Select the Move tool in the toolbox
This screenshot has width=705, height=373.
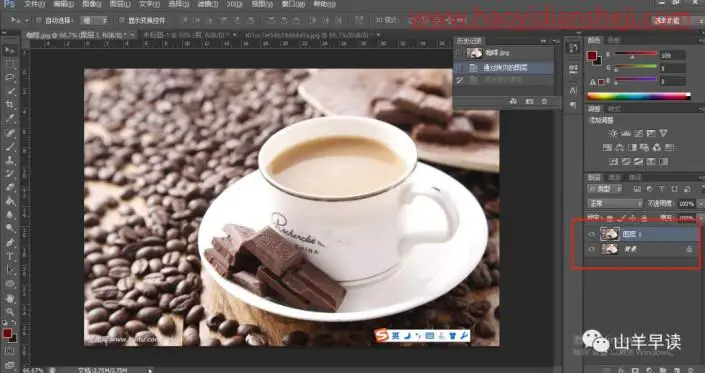point(10,50)
